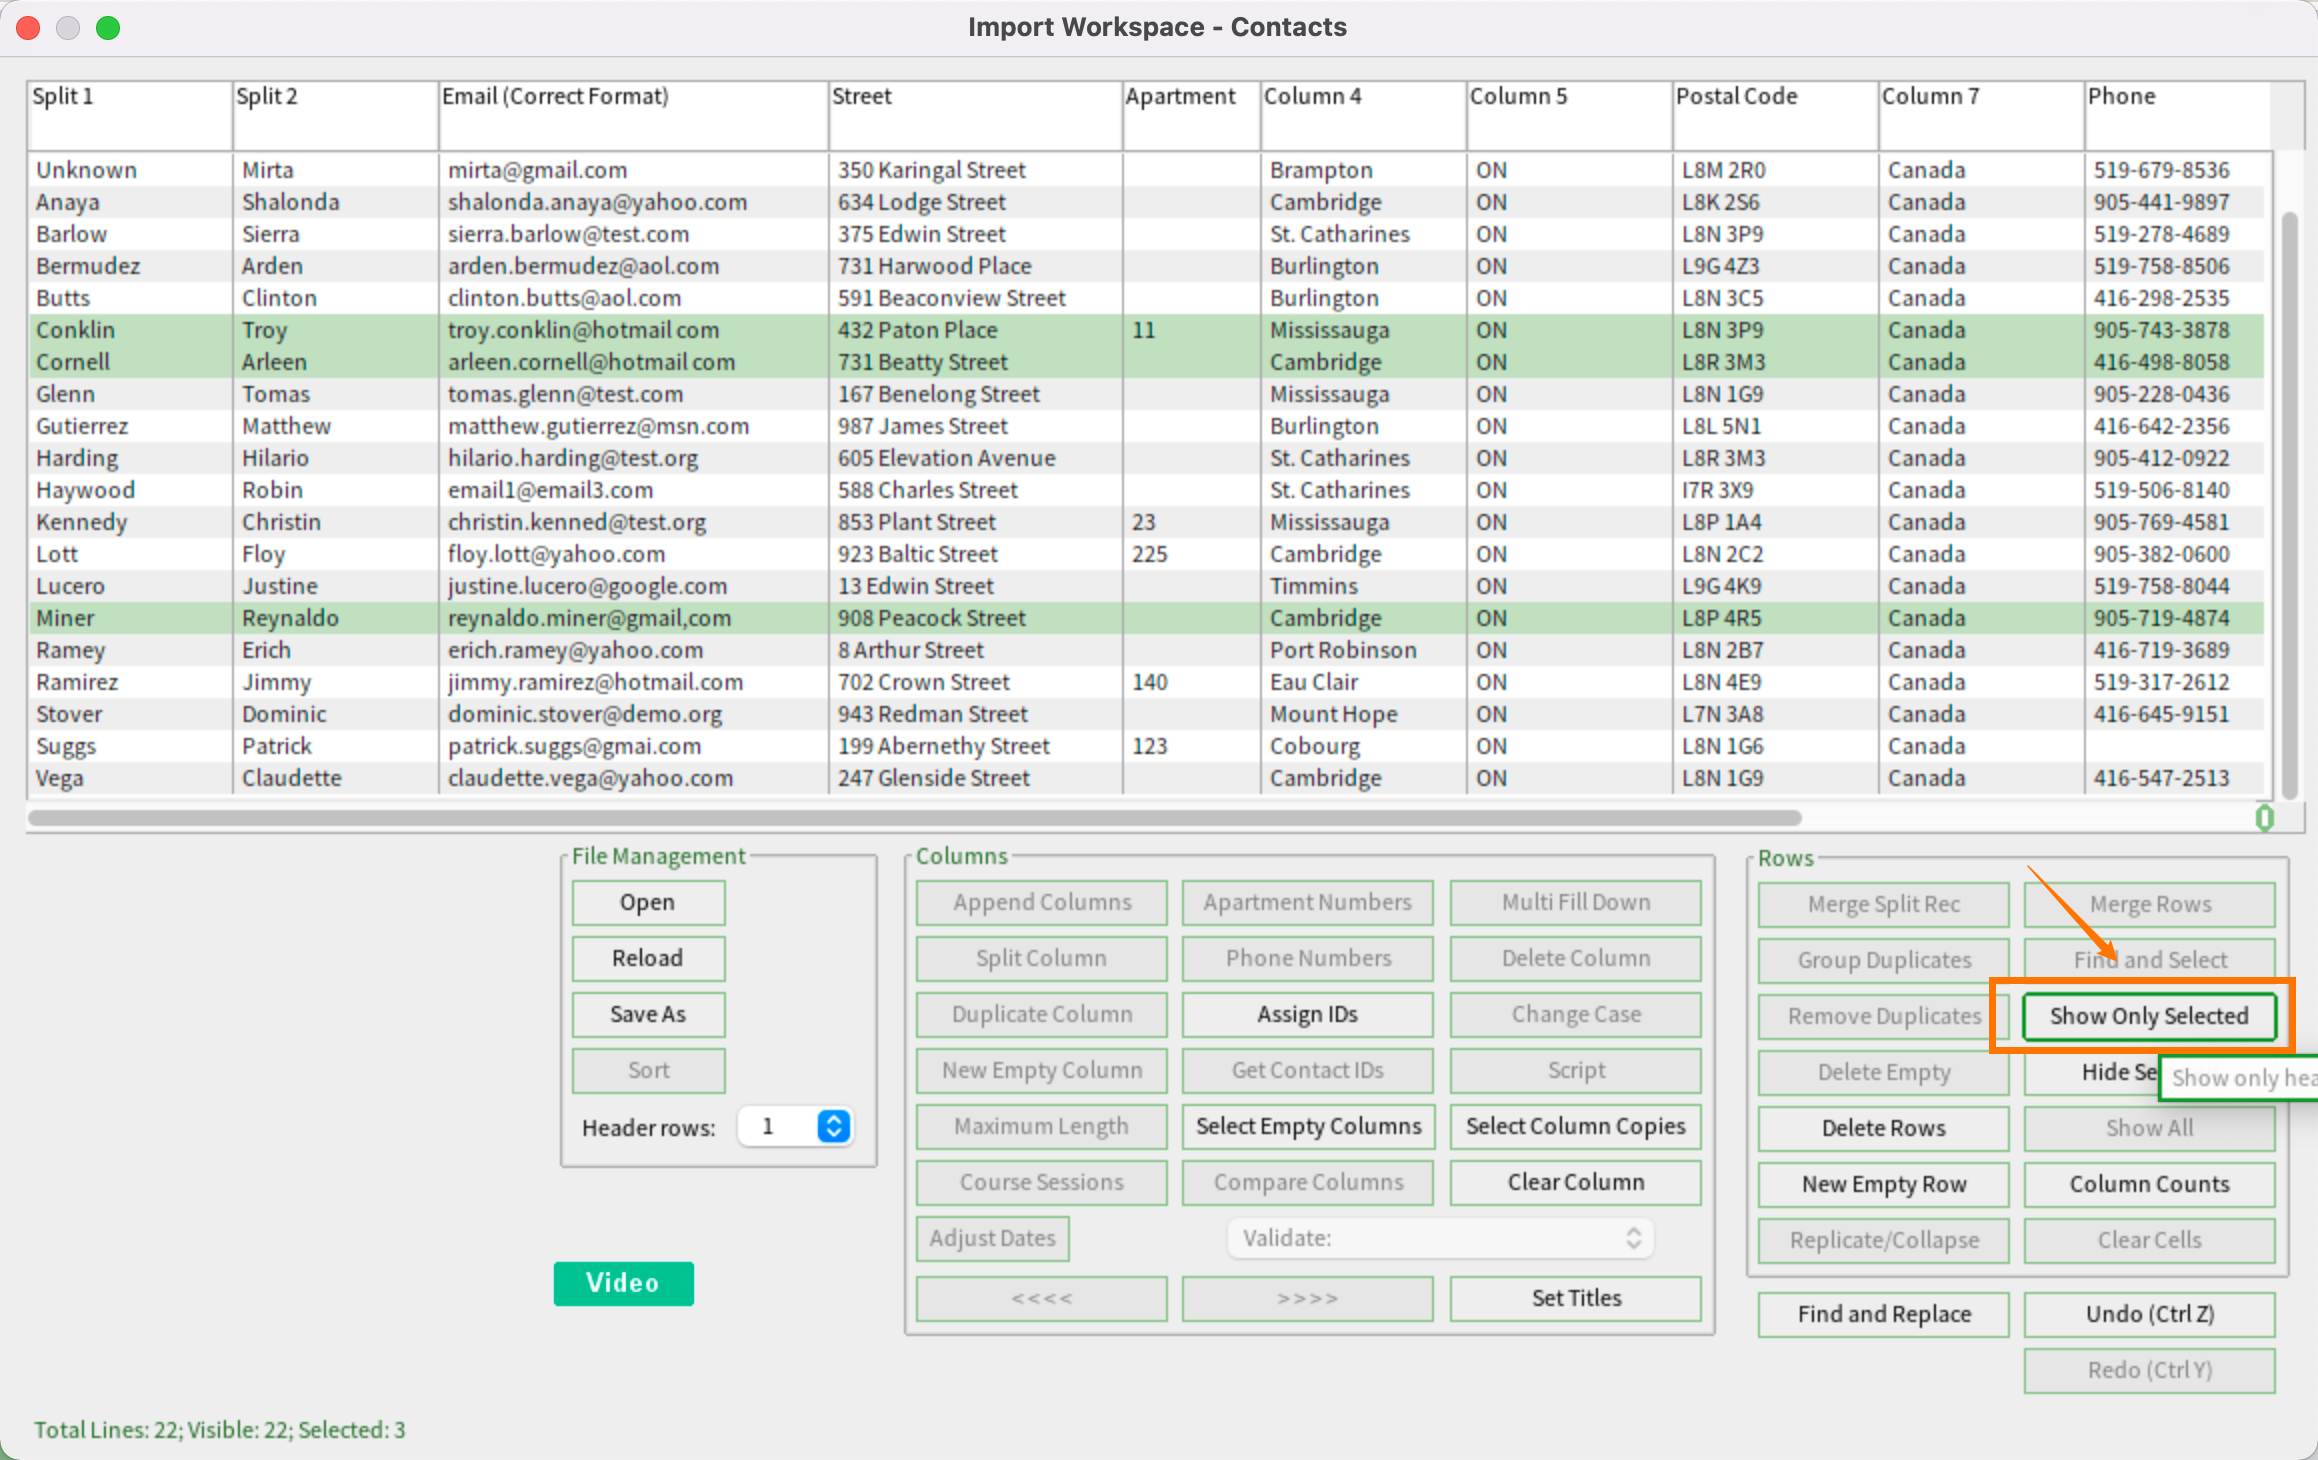Select the Split 1 column header
Screen dimensions: 2318x1460
click(130, 116)
